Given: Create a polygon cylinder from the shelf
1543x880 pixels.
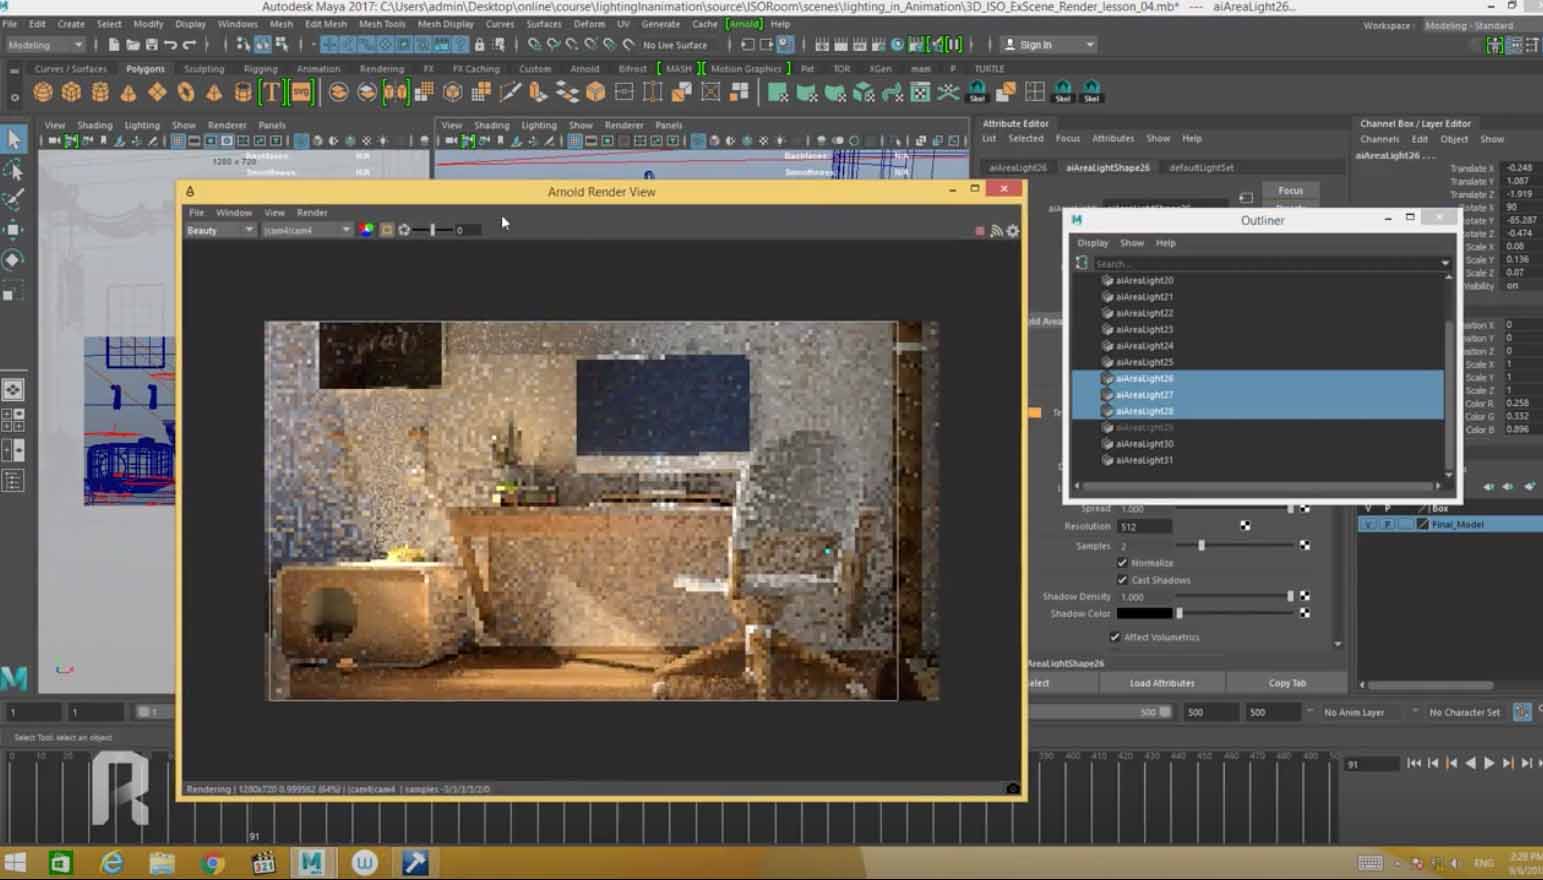Looking at the screenshot, I should pyautogui.click(x=100, y=93).
